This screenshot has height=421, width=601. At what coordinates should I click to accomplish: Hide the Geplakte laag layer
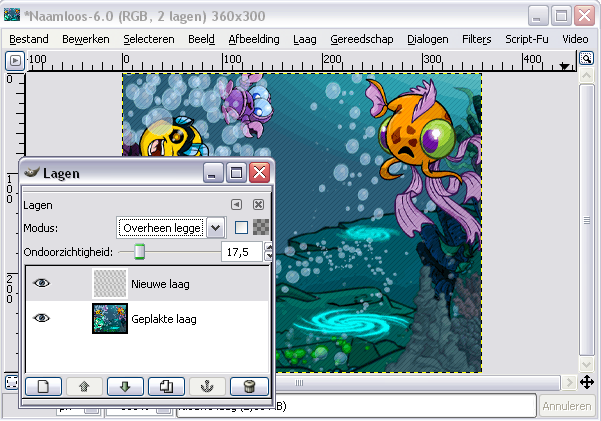(x=41, y=318)
